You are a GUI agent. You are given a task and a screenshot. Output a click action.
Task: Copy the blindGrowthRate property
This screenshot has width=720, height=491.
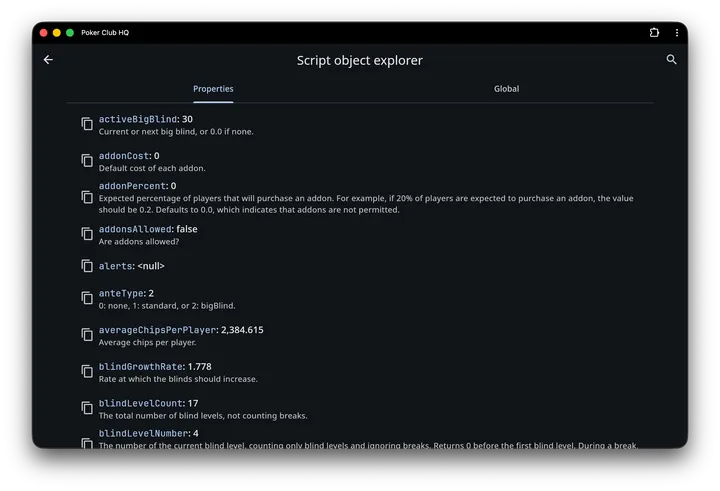(x=87, y=372)
